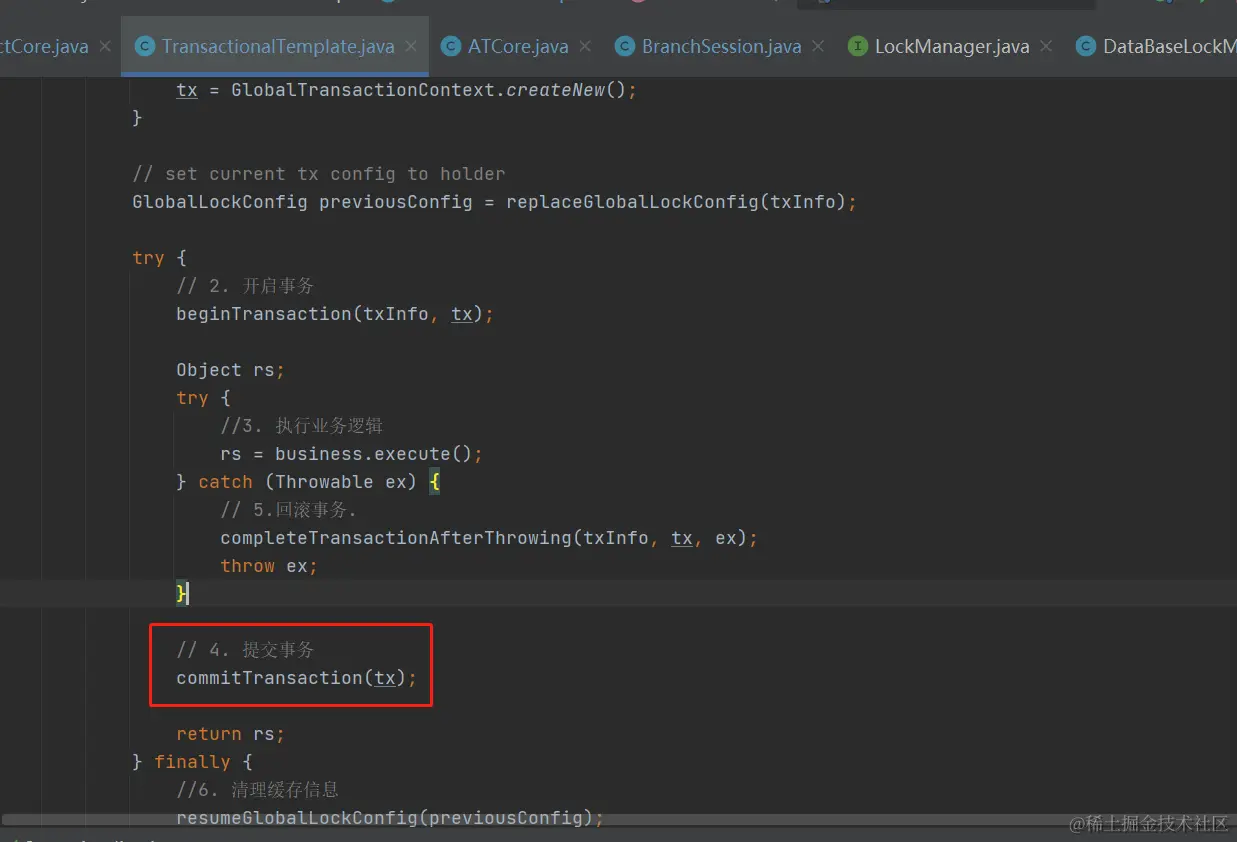This screenshot has height=842, width=1237.
Task: Click the comment '5.回滚事务.'
Action: pos(289,510)
